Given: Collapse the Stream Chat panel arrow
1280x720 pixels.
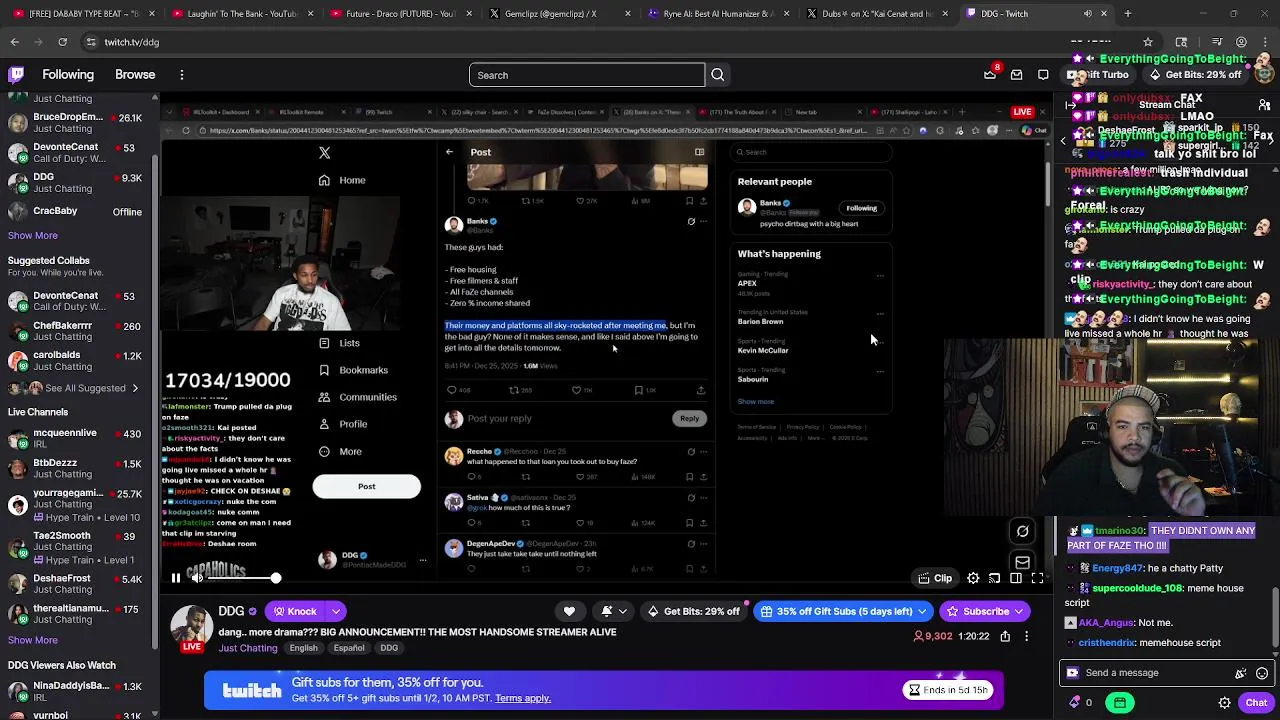Looking at the screenshot, I should 1070,104.
